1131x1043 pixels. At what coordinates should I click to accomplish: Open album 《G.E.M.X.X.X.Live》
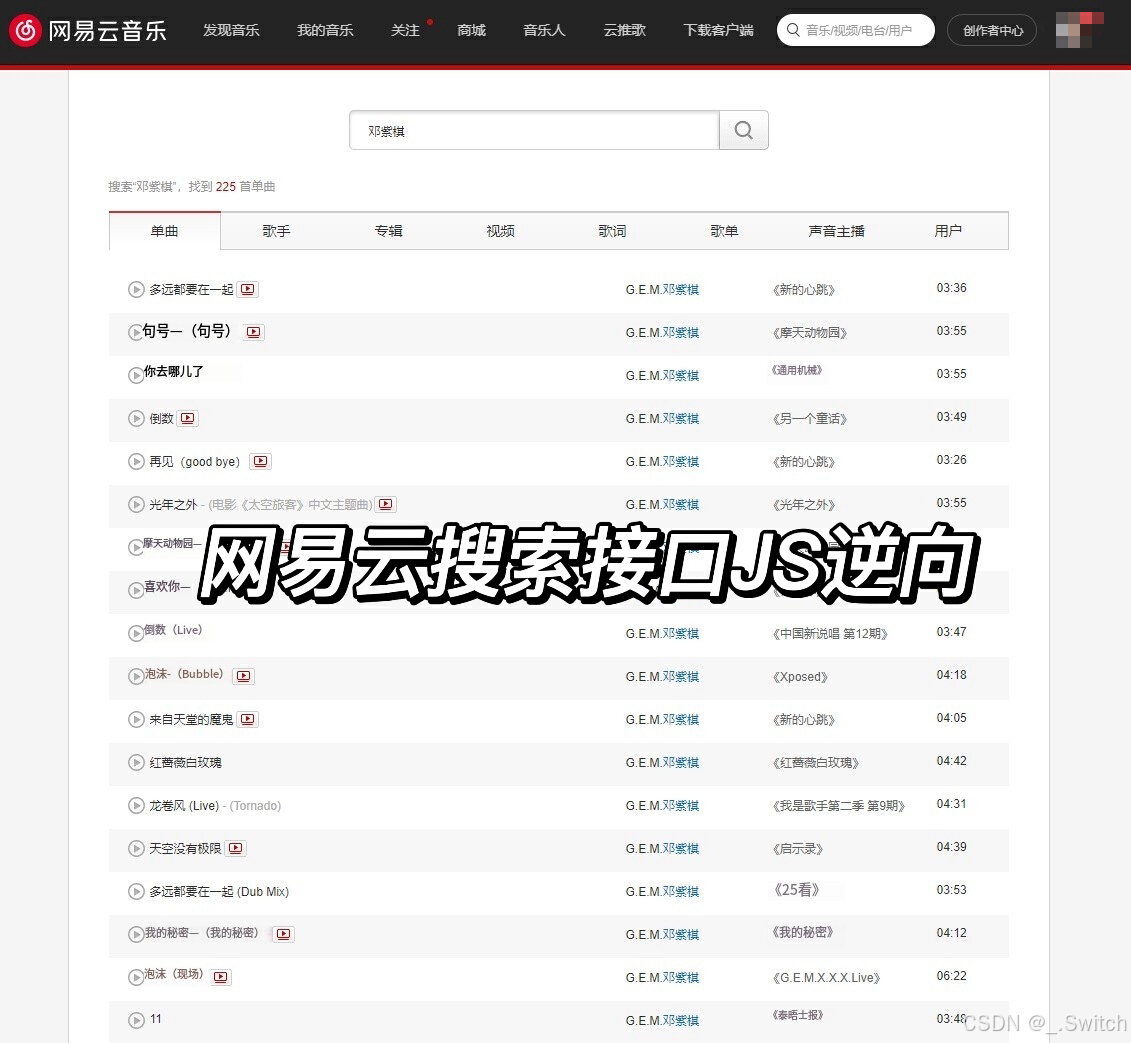pyautogui.click(x=826, y=977)
